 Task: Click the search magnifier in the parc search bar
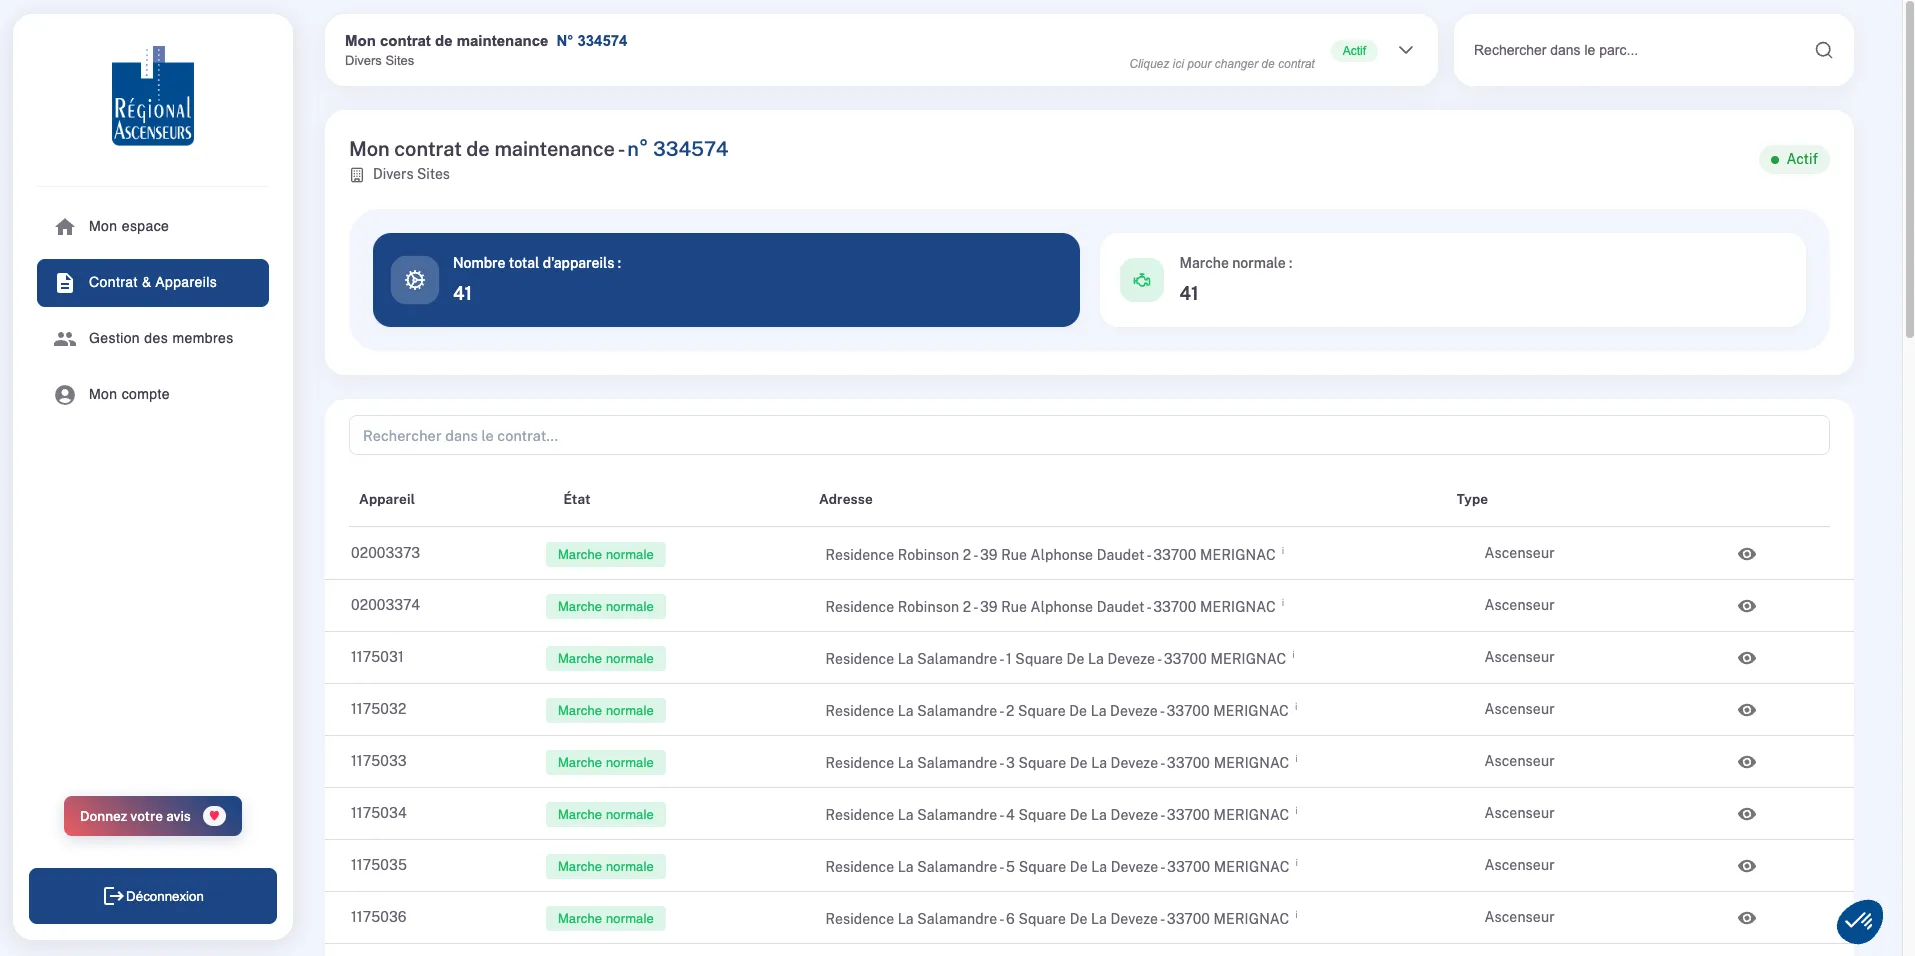coord(1824,49)
